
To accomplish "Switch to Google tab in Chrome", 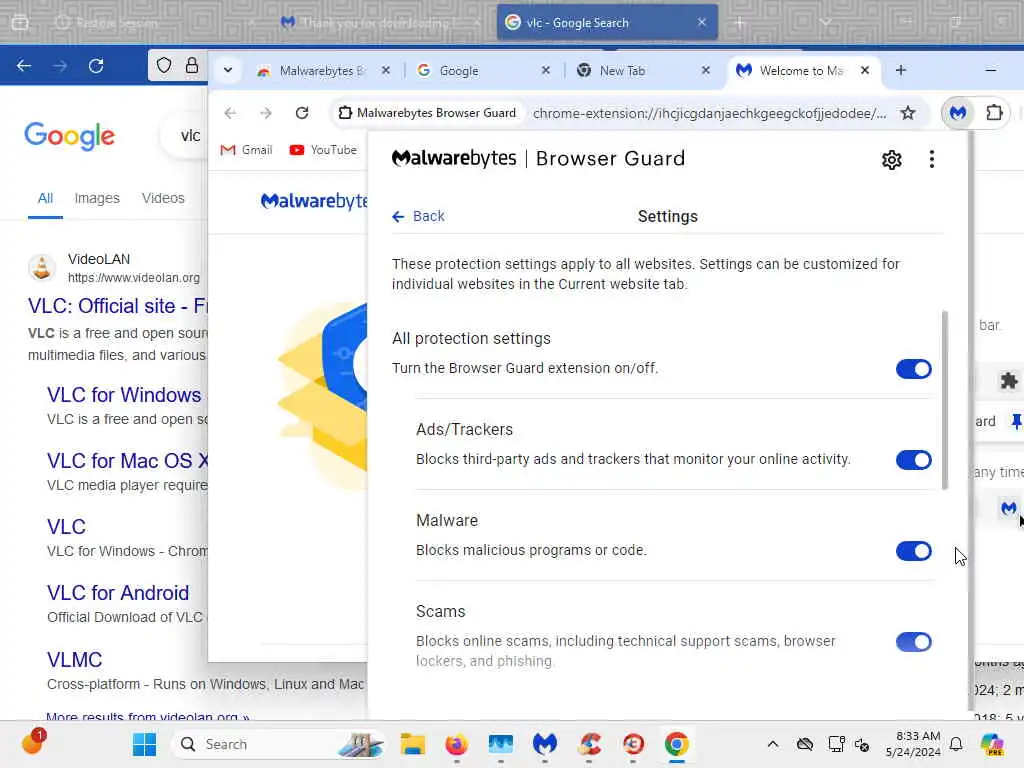I will [483, 71].
